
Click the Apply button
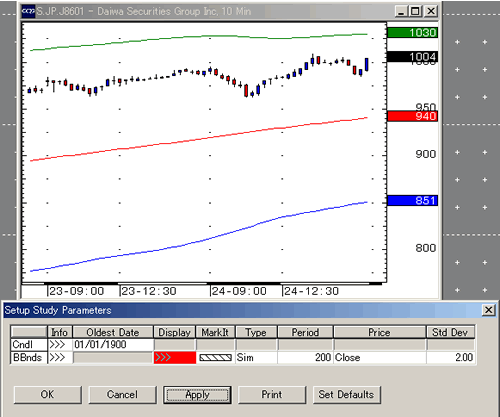tap(197, 395)
